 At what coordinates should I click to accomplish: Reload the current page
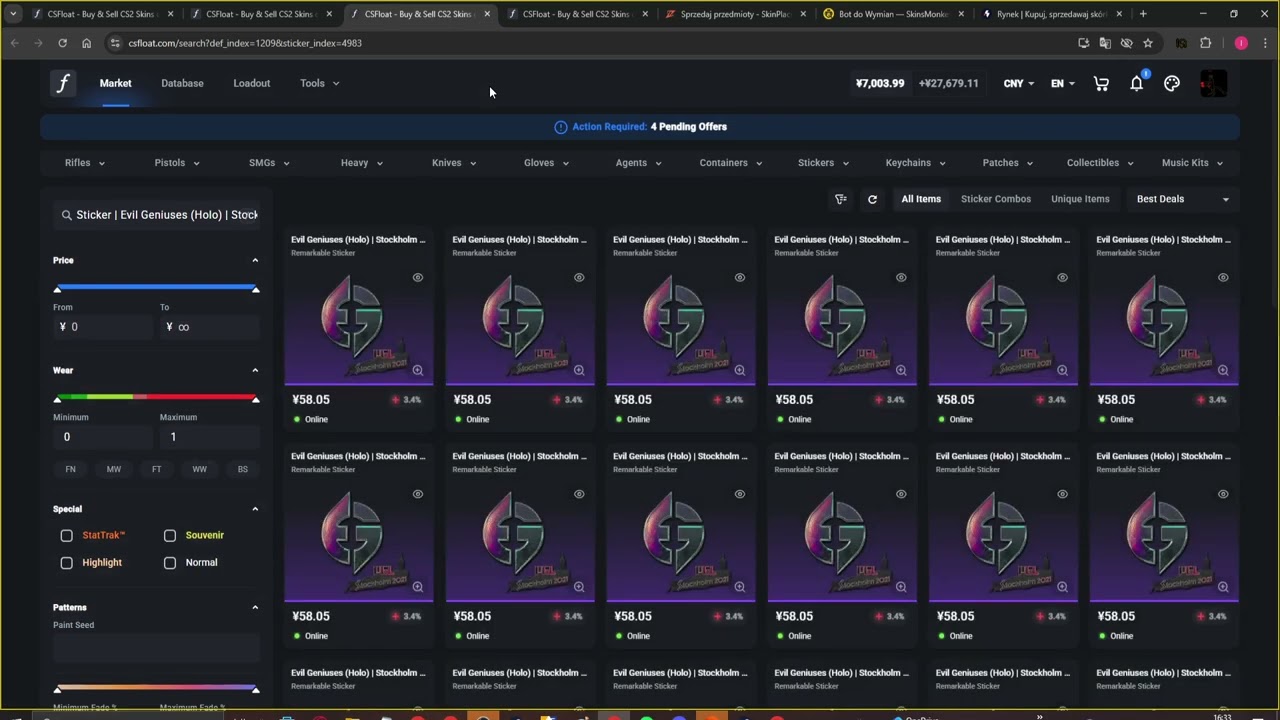pos(62,43)
